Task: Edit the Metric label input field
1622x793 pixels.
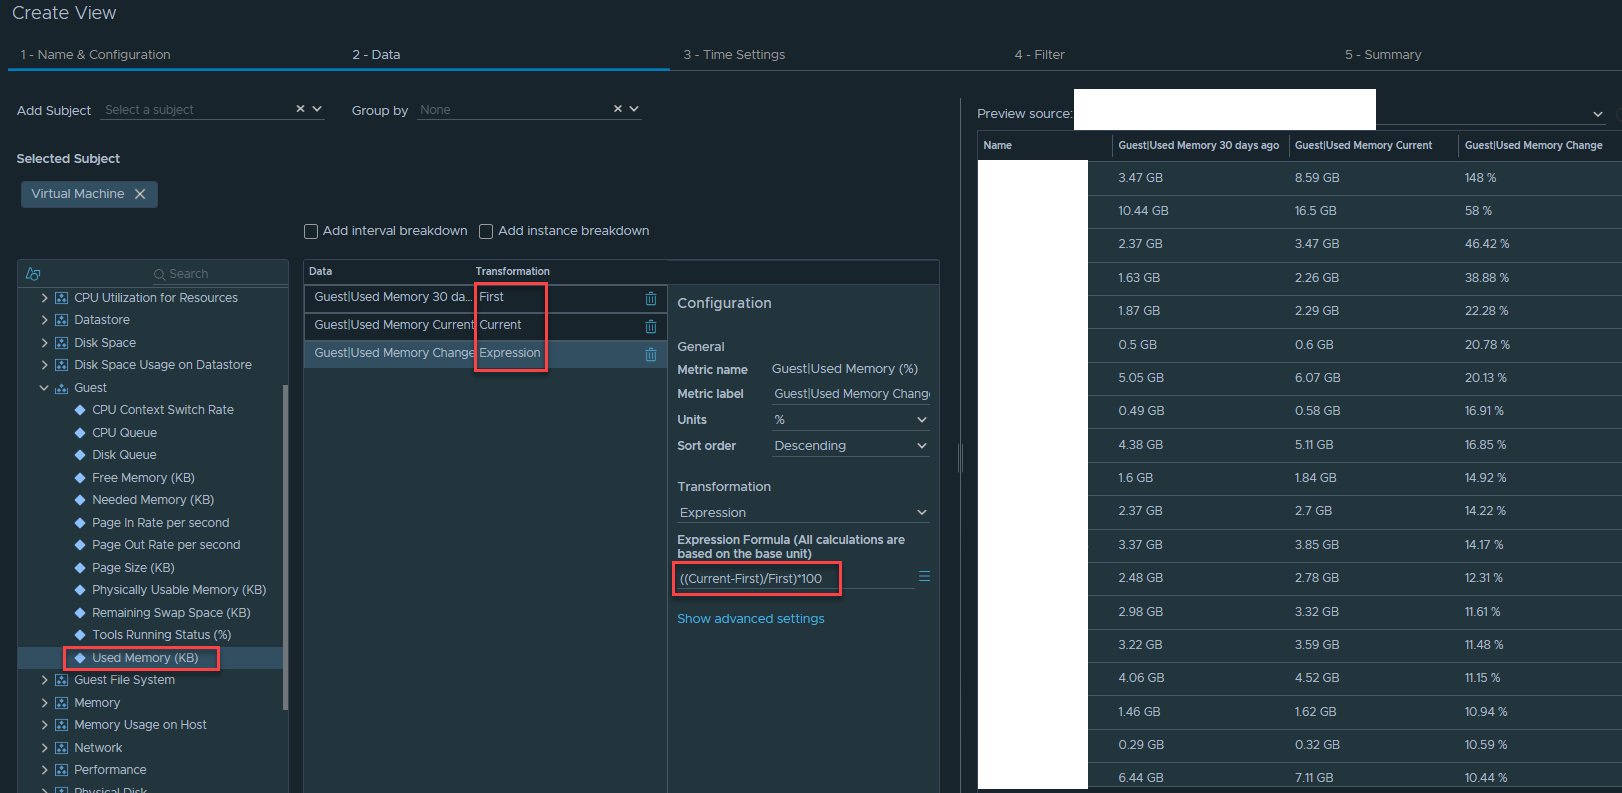Action: click(x=851, y=394)
